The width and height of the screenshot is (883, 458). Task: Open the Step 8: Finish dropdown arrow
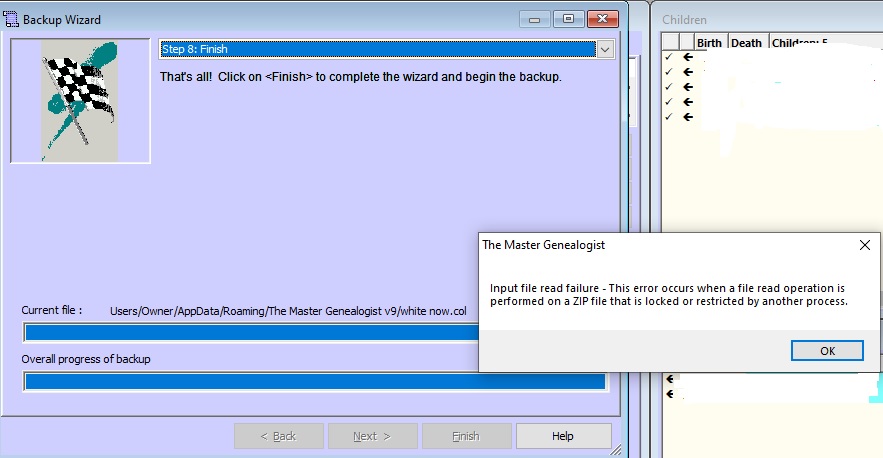[605, 50]
